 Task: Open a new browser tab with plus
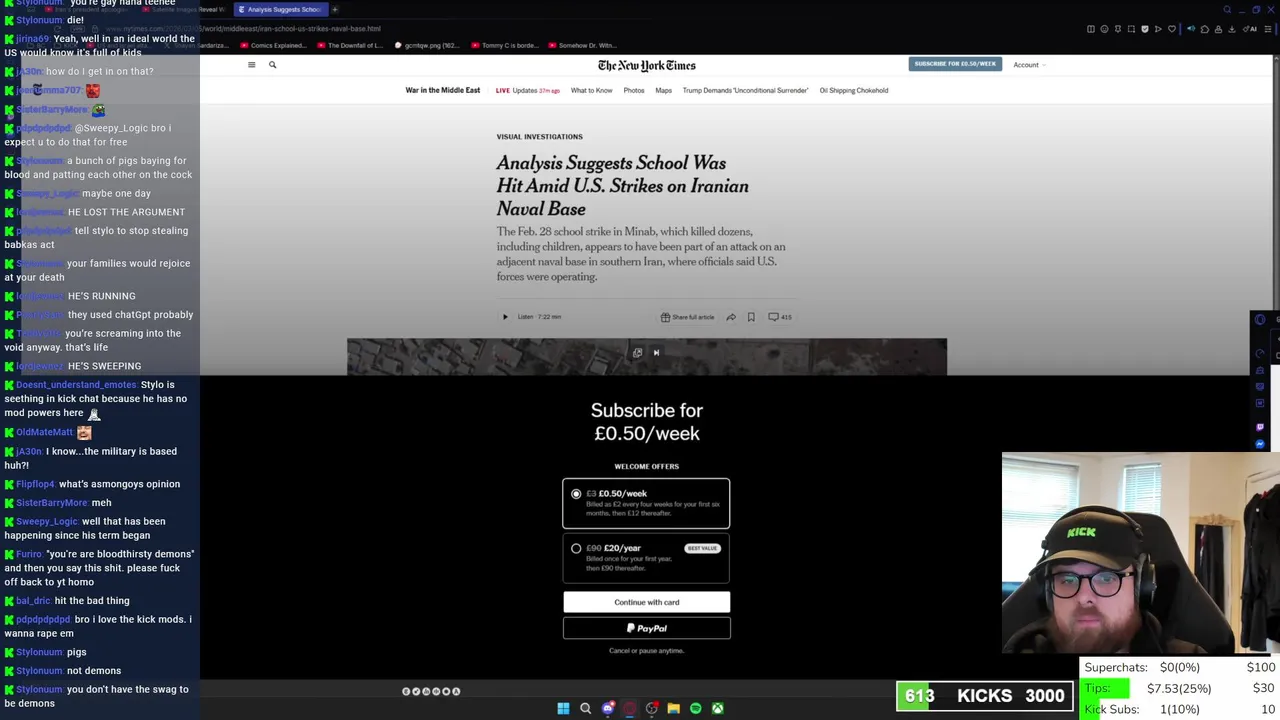(335, 9)
